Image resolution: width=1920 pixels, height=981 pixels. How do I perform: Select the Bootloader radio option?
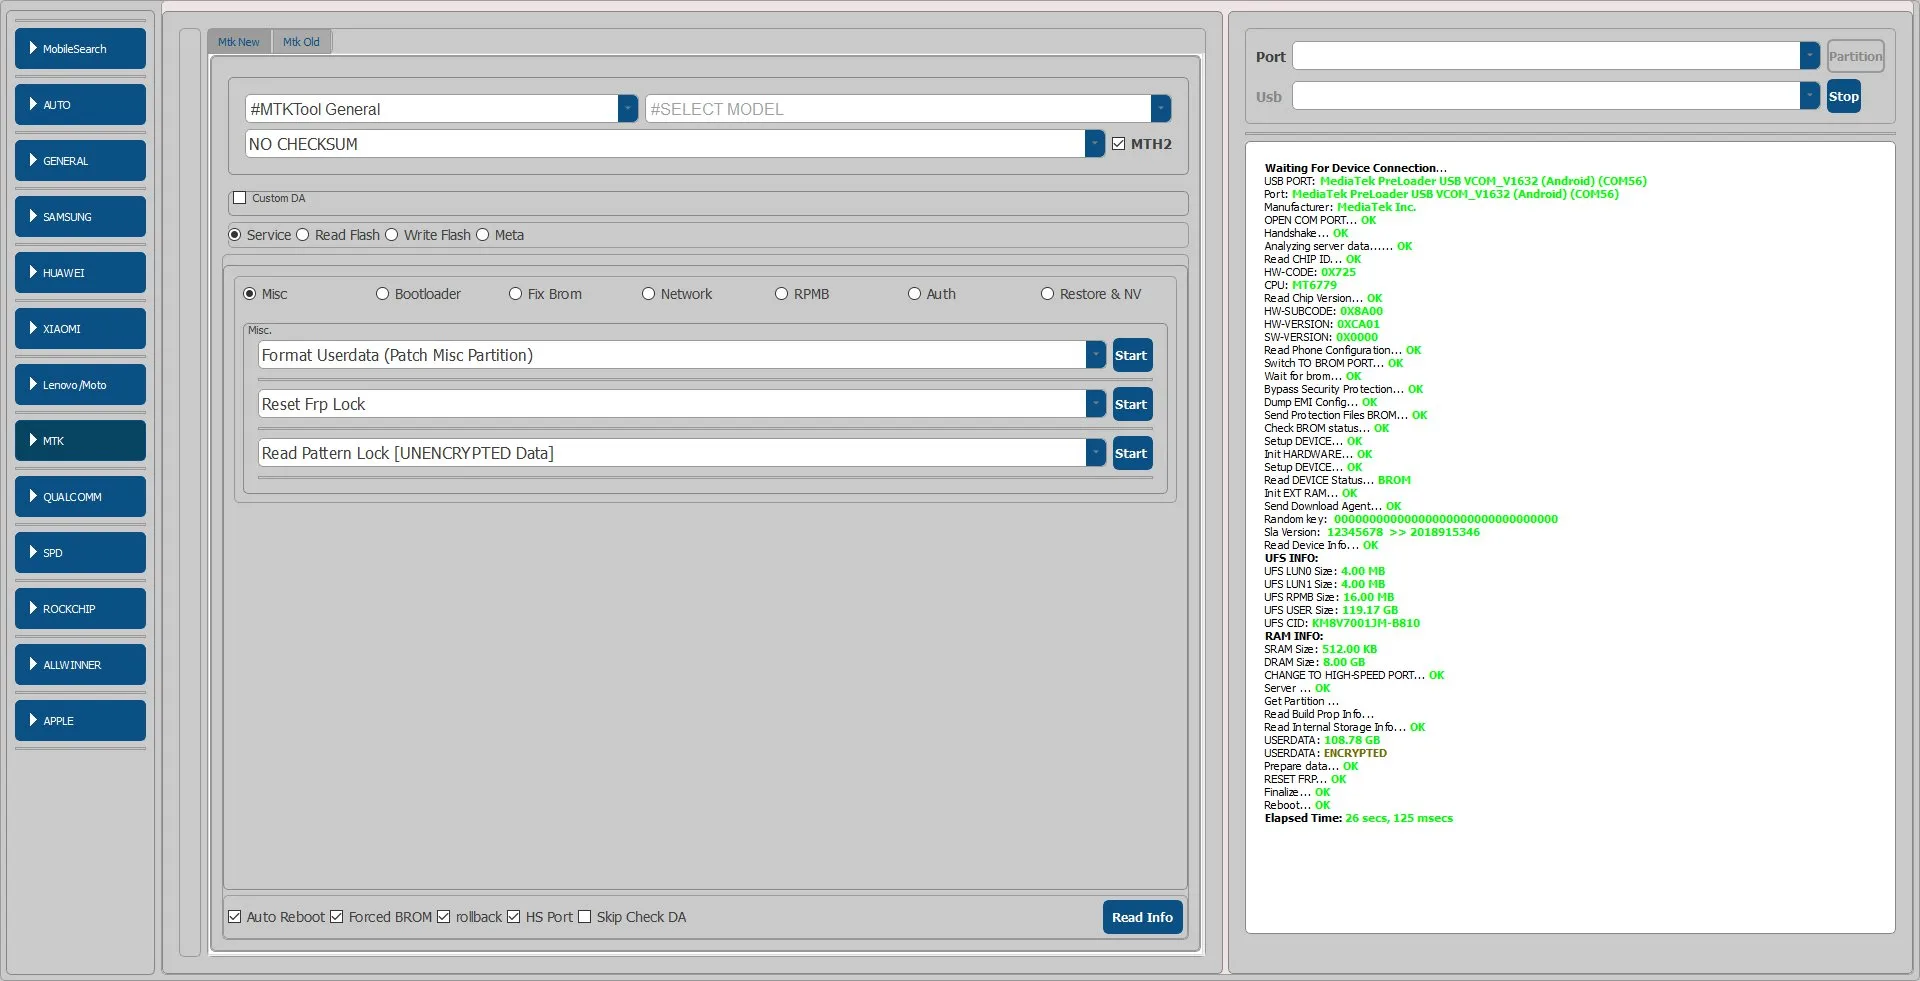click(x=382, y=294)
